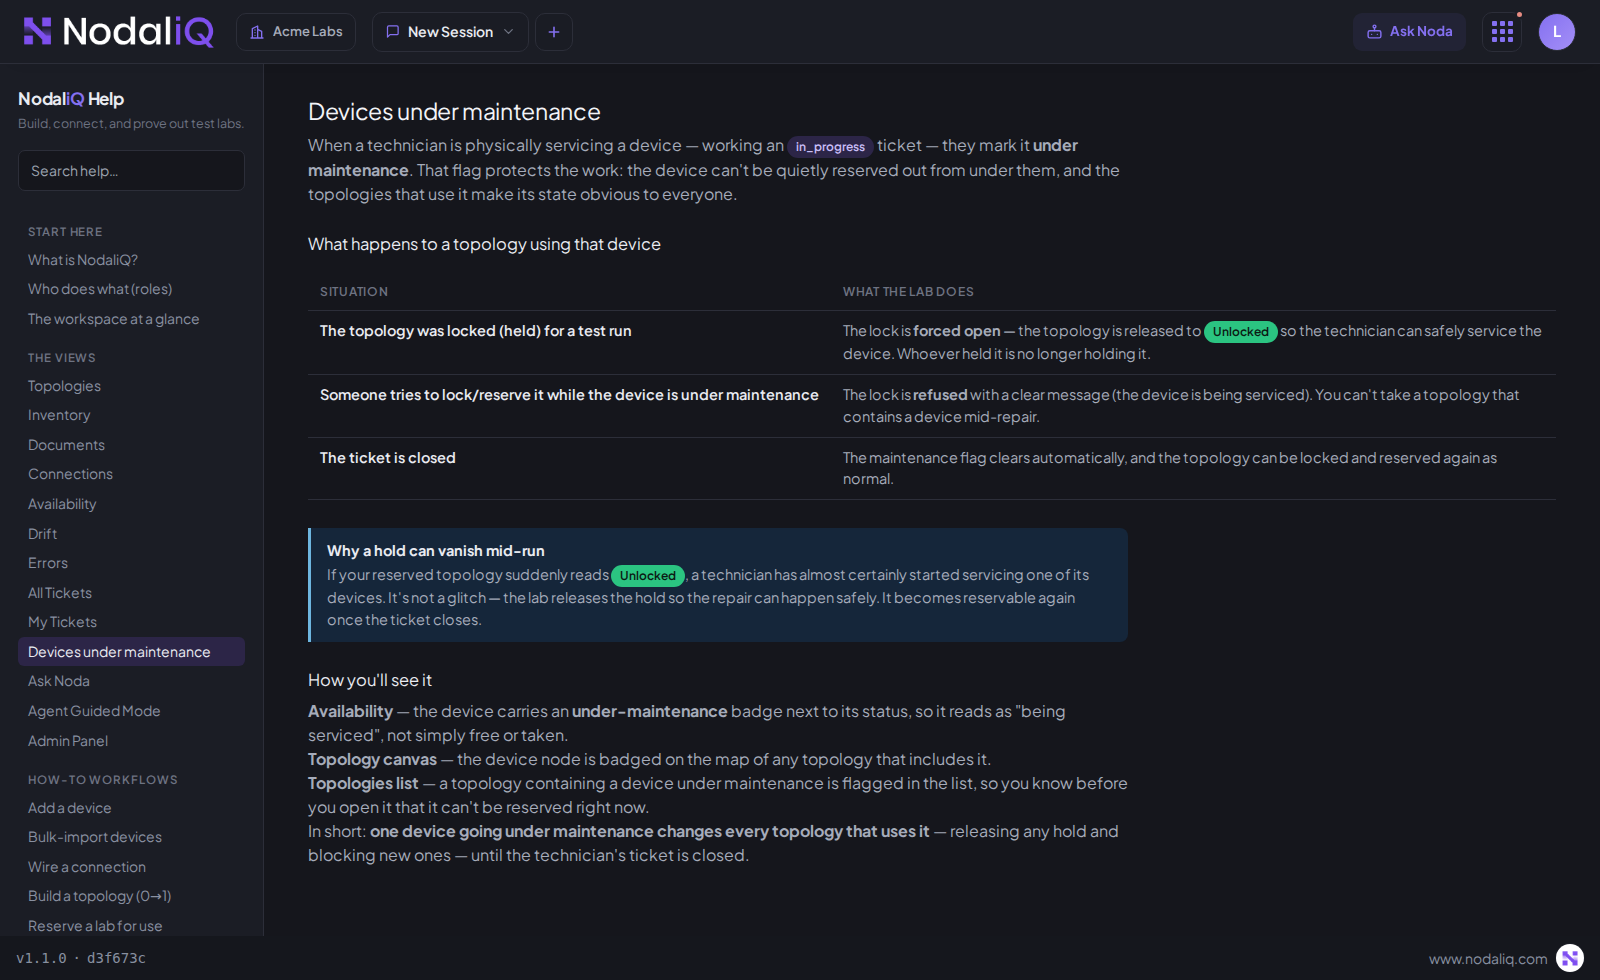Open Ask Noda from the top bar
The image size is (1600, 980).
tap(1409, 32)
